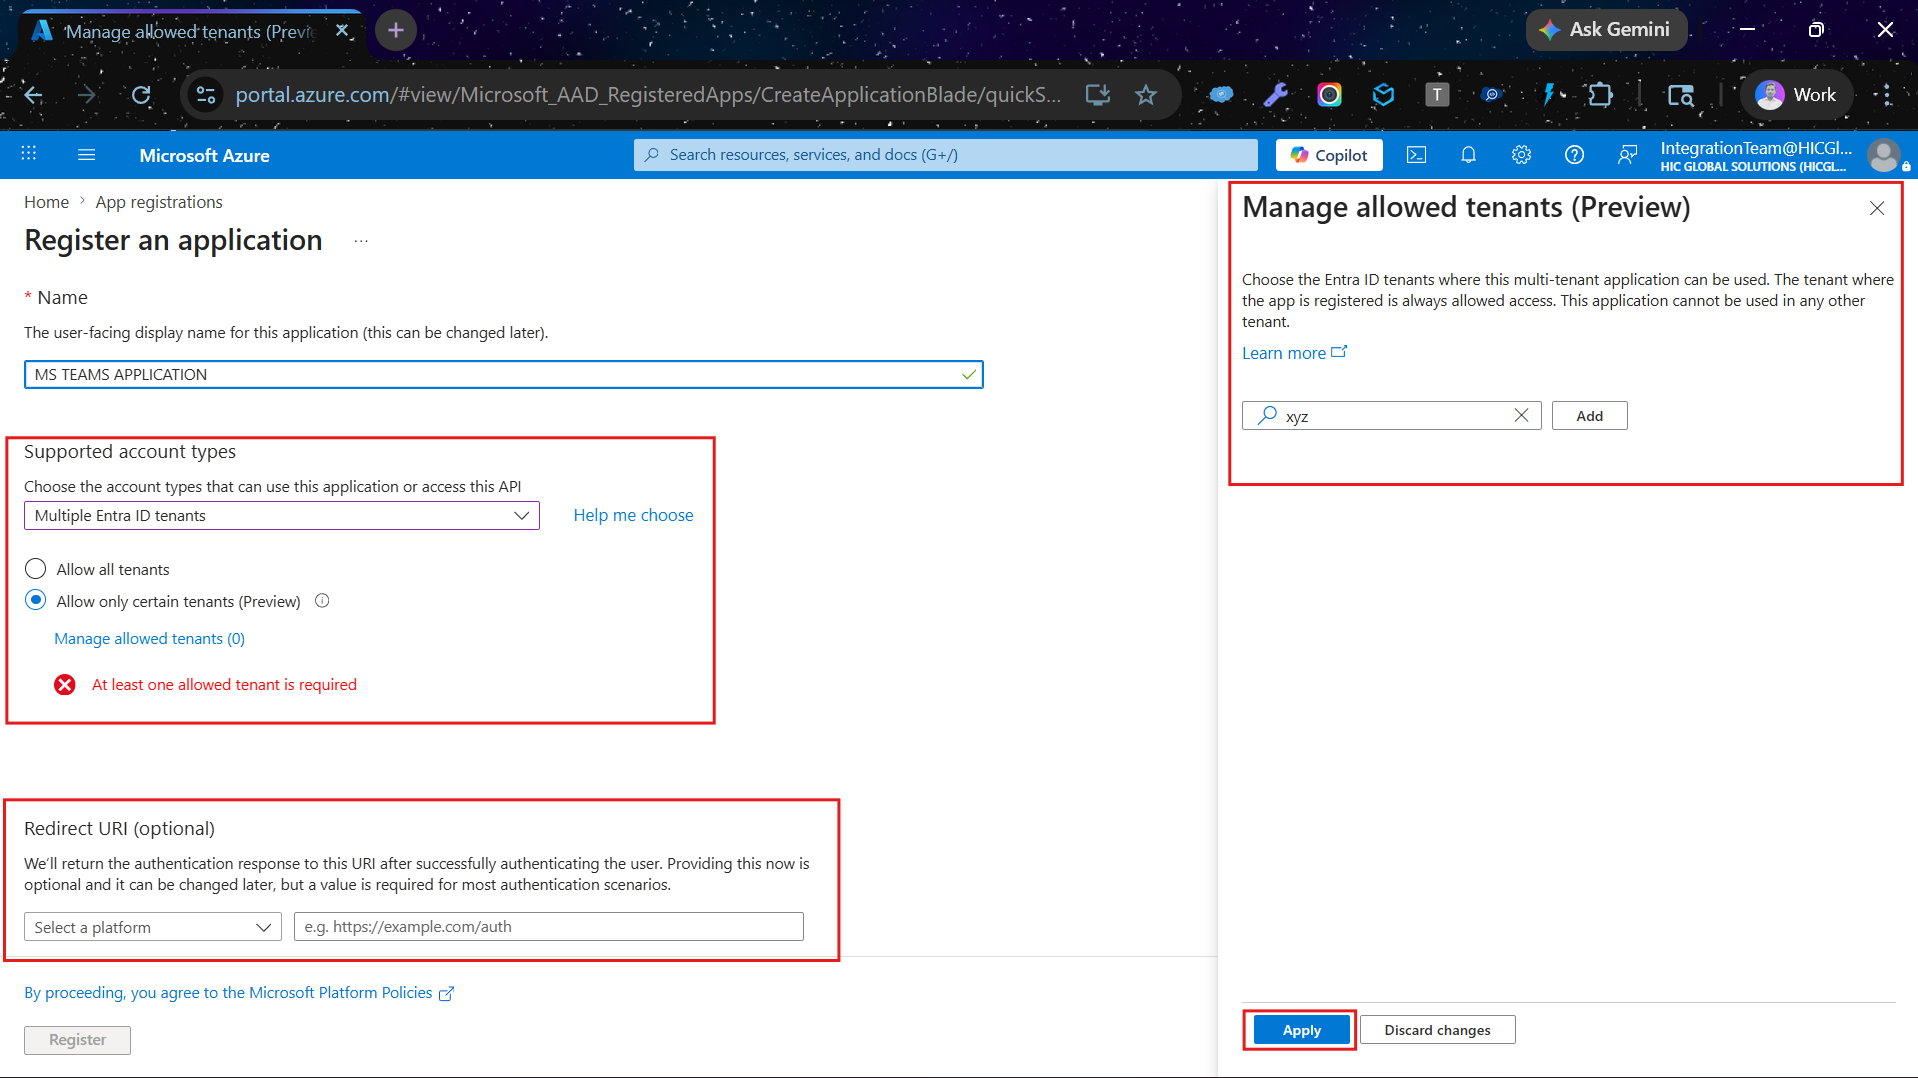Image resolution: width=1918 pixels, height=1078 pixels.
Task: Open the Select a platform dropdown
Action: coord(153,927)
